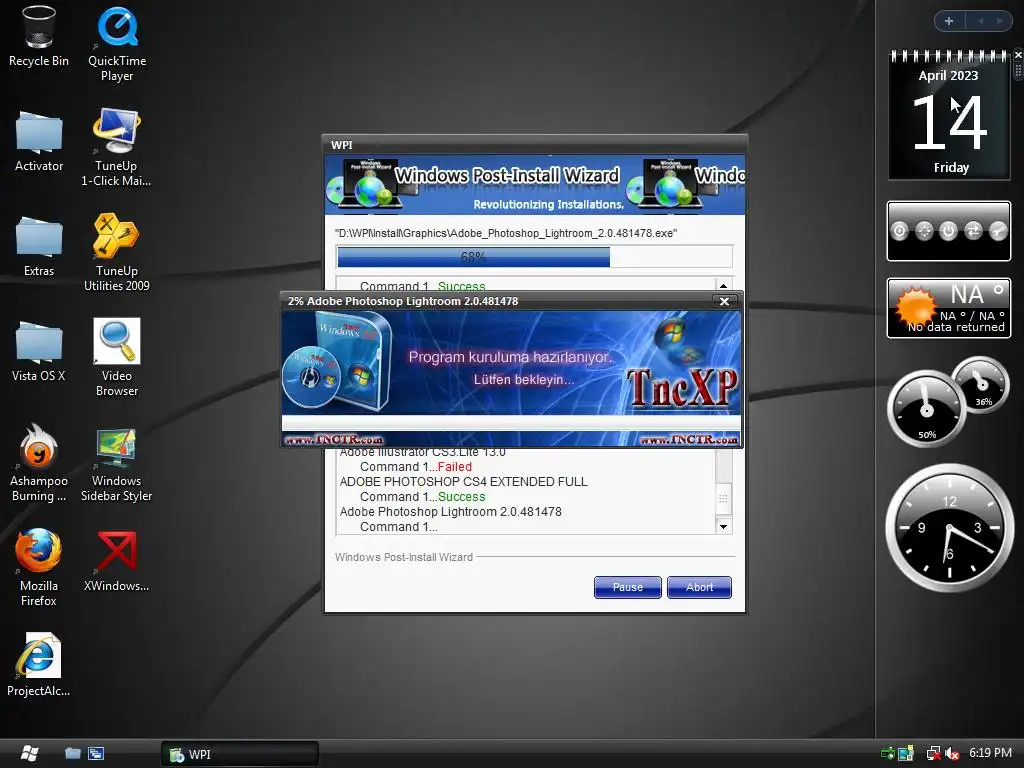Screen dimensions: 1024x768
Task: Click the safely remove hardware tray icon
Action: [x=888, y=754]
